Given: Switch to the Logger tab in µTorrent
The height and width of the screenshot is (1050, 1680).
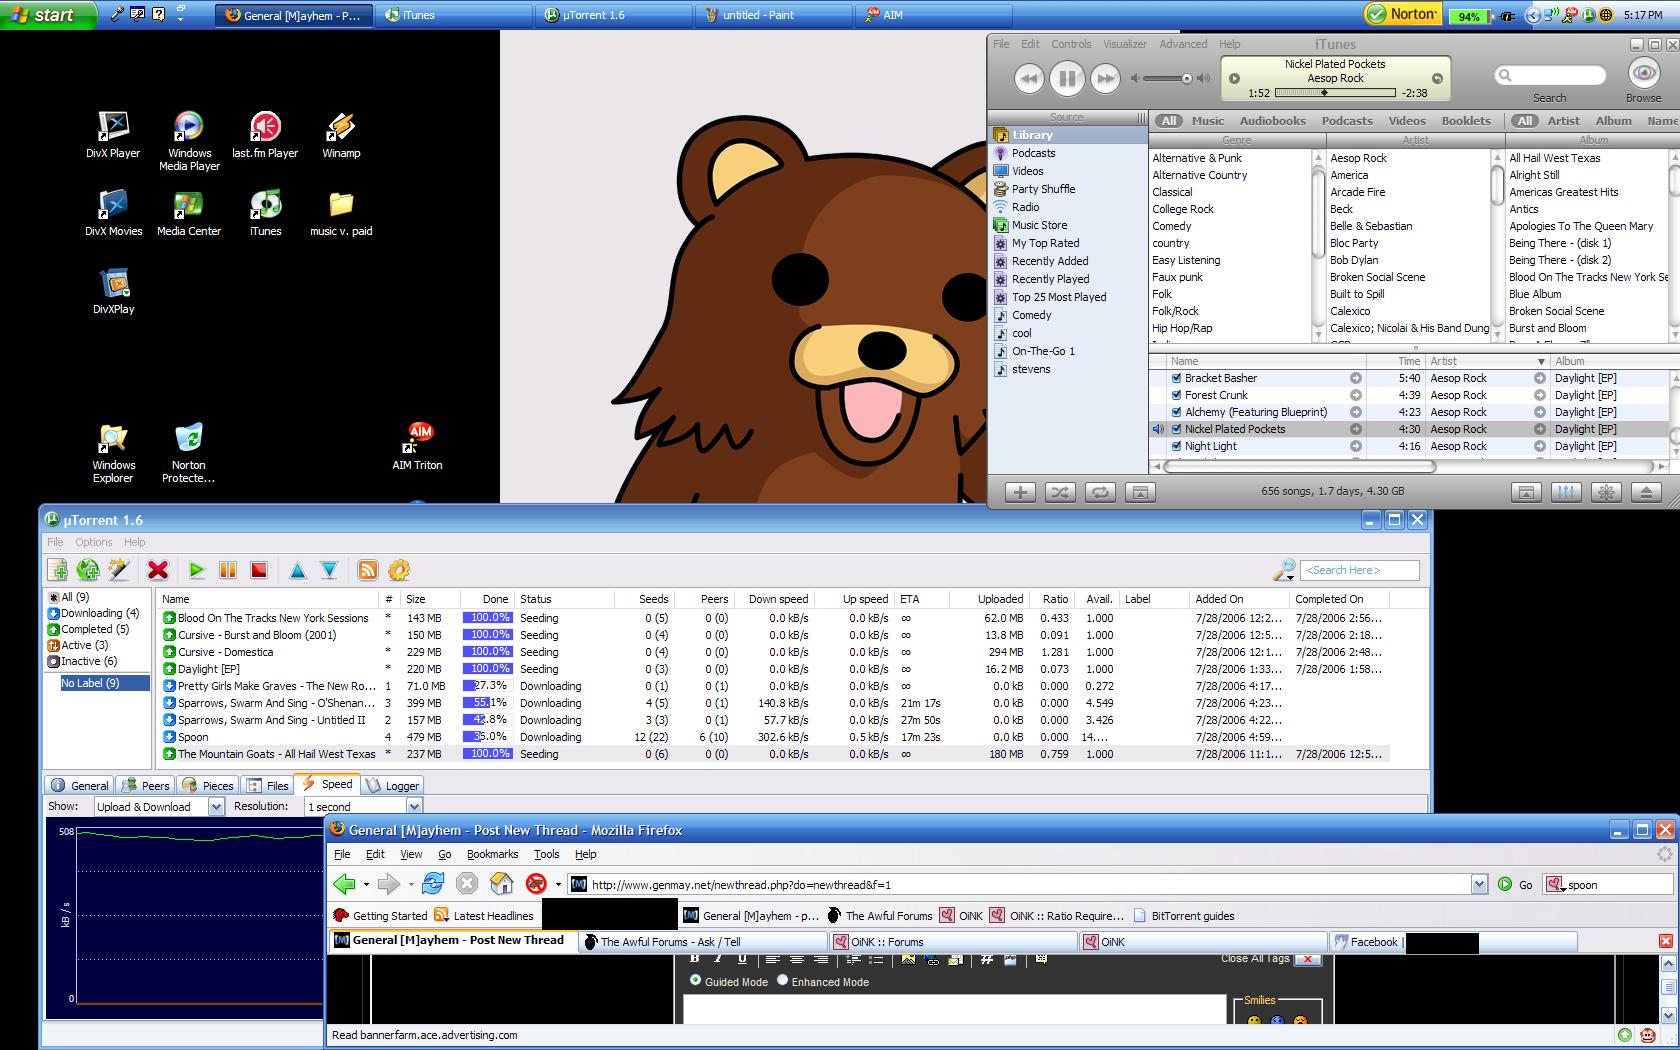Looking at the screenshot, I should (x=392, y=785).
